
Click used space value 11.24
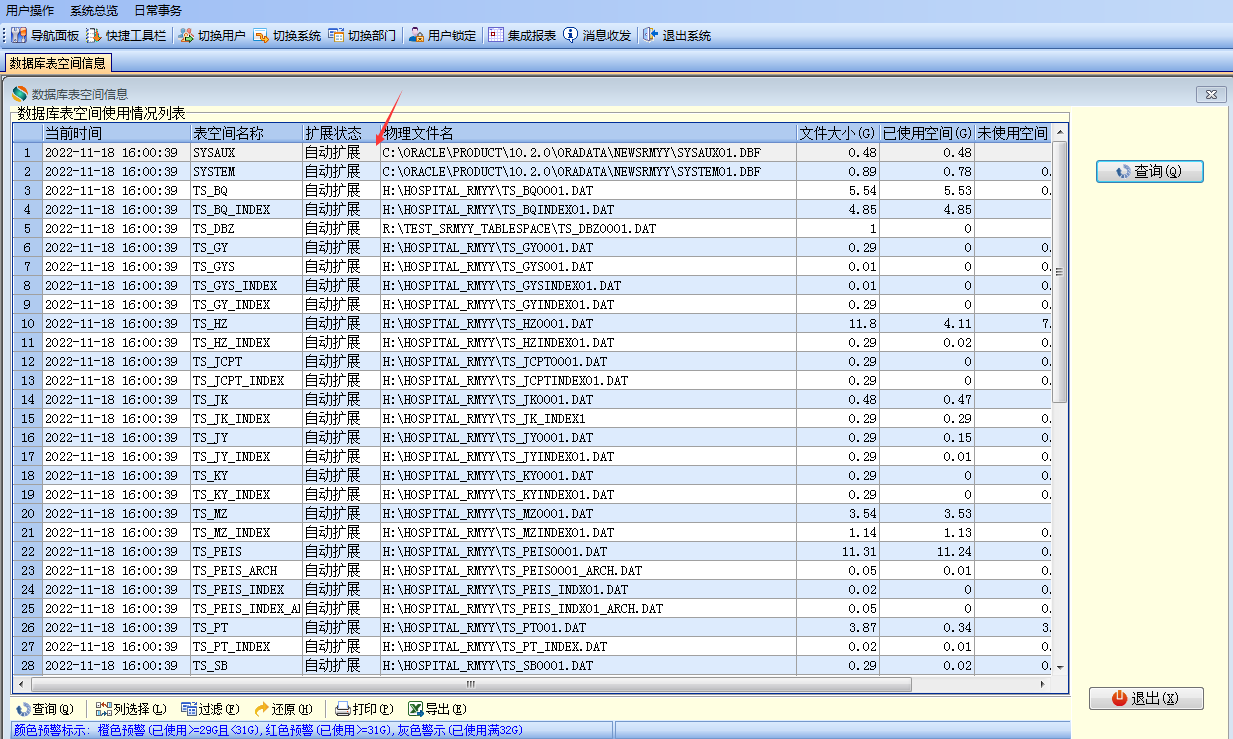pyautogui.click(x=927, y=551)
